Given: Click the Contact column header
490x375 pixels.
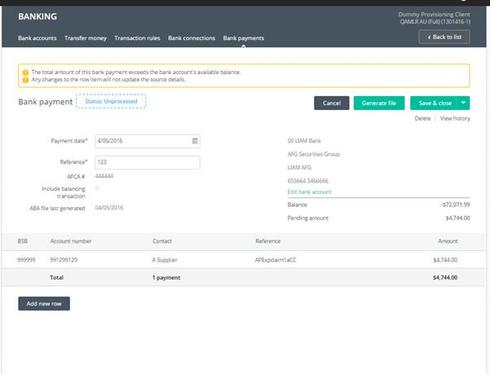Looking at the screenshot, I should click(162, 241).
